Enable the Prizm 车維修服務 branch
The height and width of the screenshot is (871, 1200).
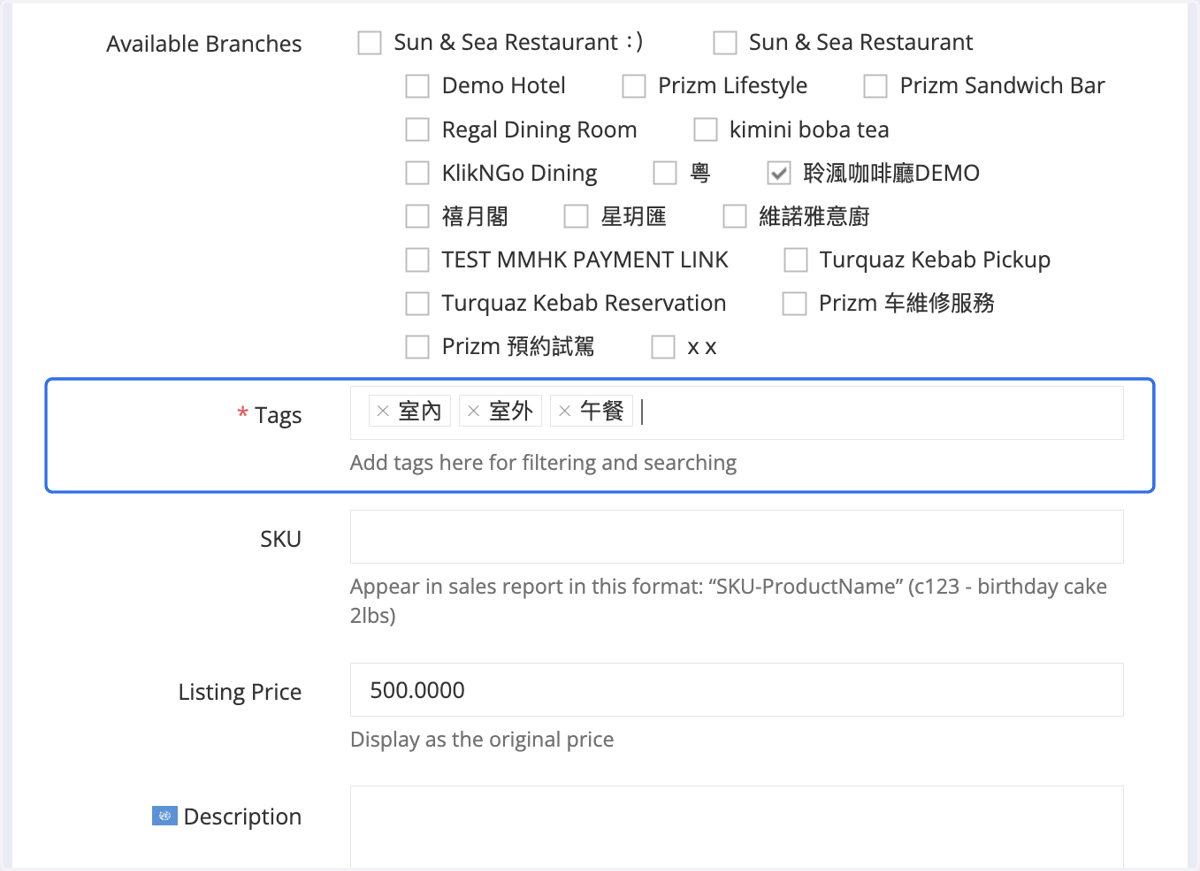tap(794, 303)
